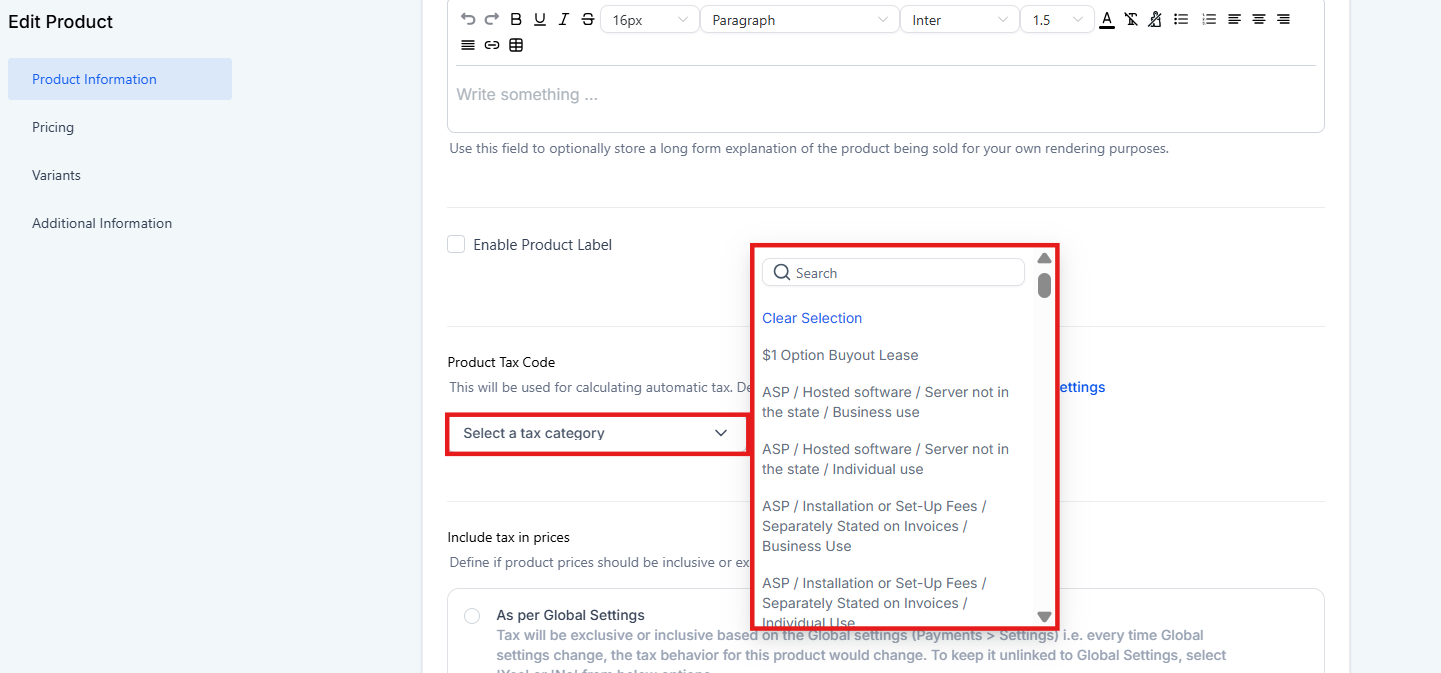Align text right
The image size is (1441, 673).
coord(1283,19)
